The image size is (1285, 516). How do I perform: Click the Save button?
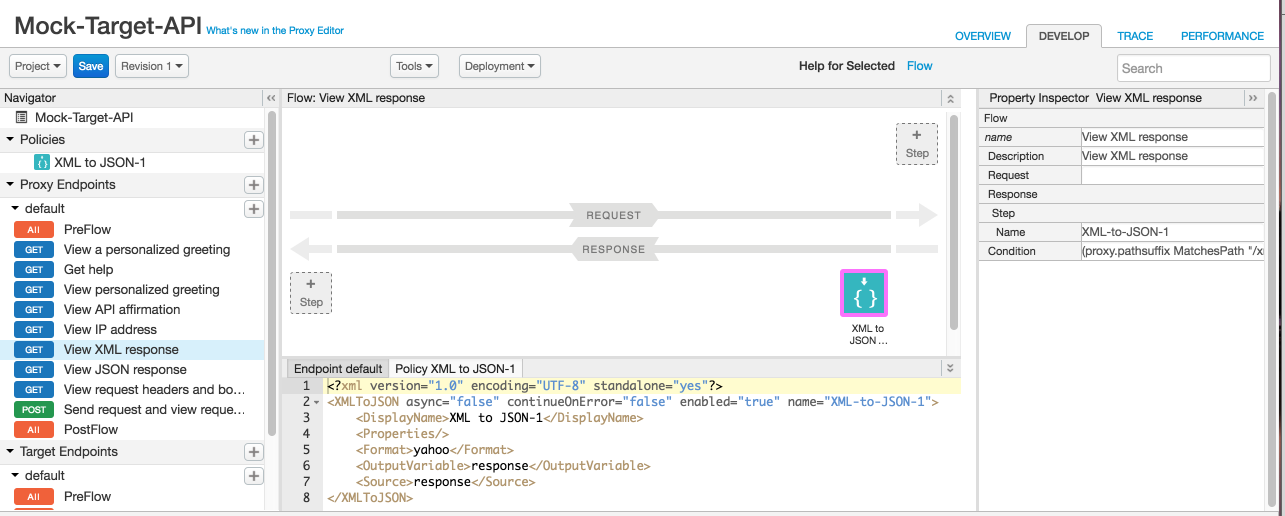[91, 66]
